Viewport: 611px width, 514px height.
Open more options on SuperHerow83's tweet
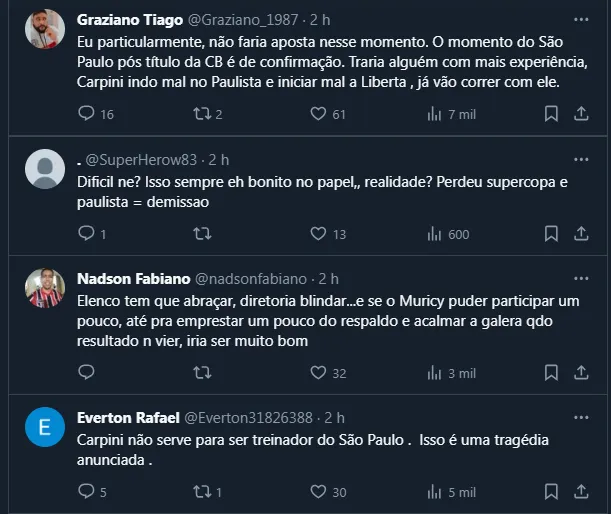(x=581, y=159)
